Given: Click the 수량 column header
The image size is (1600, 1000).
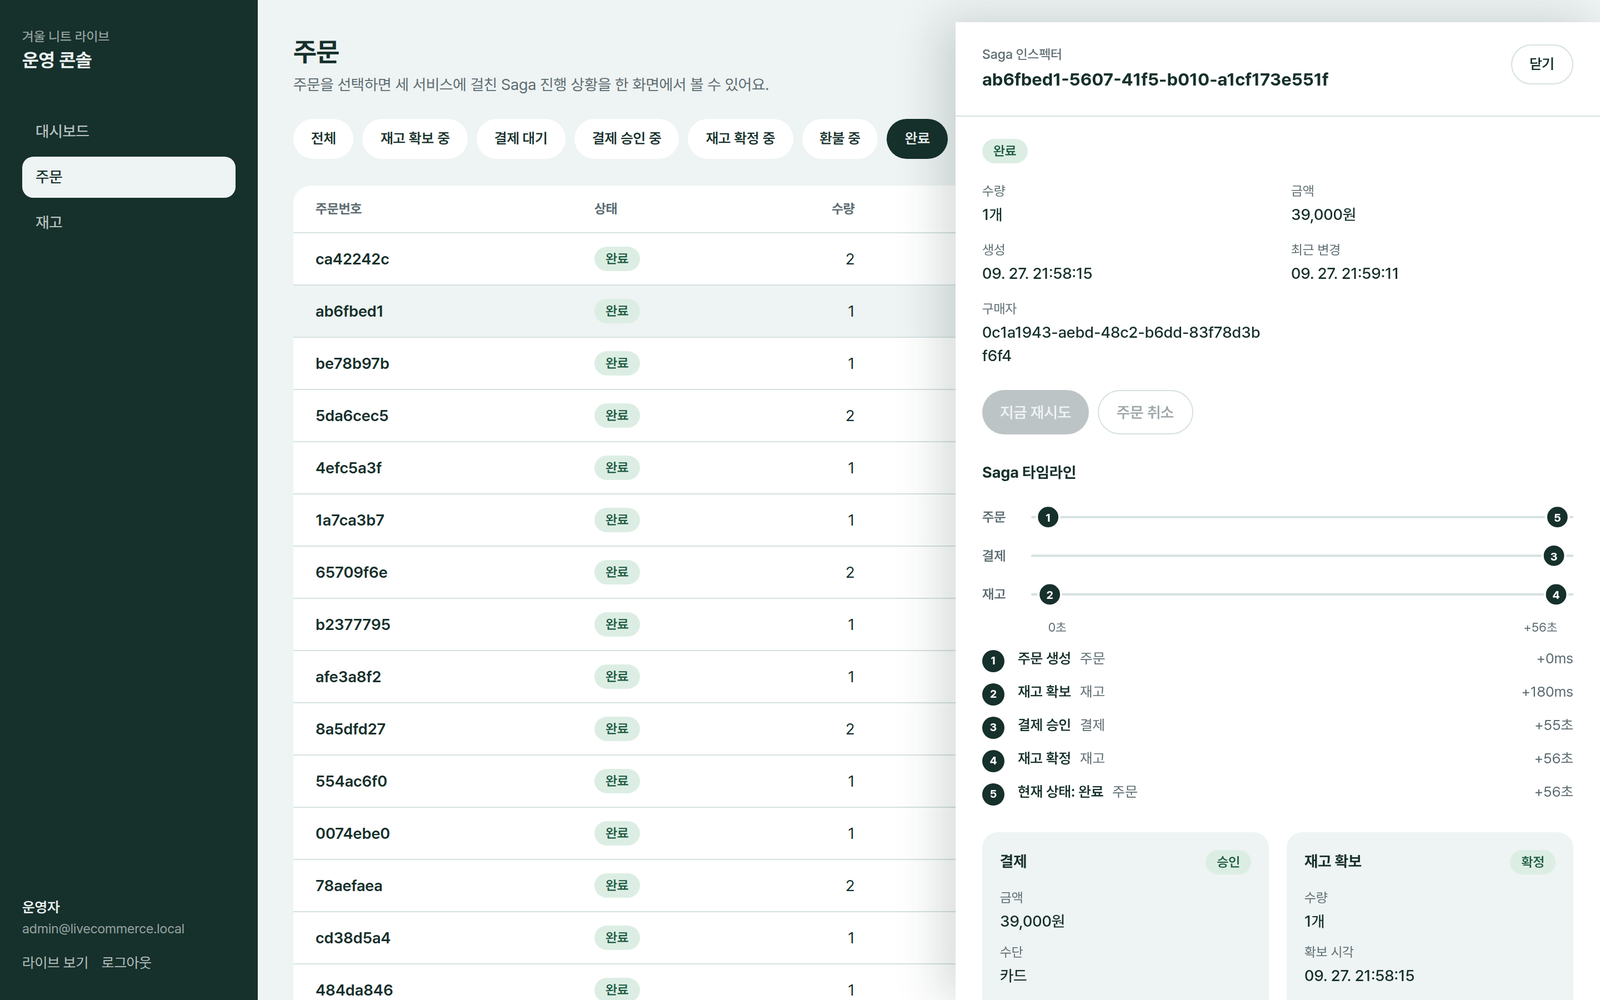Looking at the screenshot, I should tap(843, 209).
